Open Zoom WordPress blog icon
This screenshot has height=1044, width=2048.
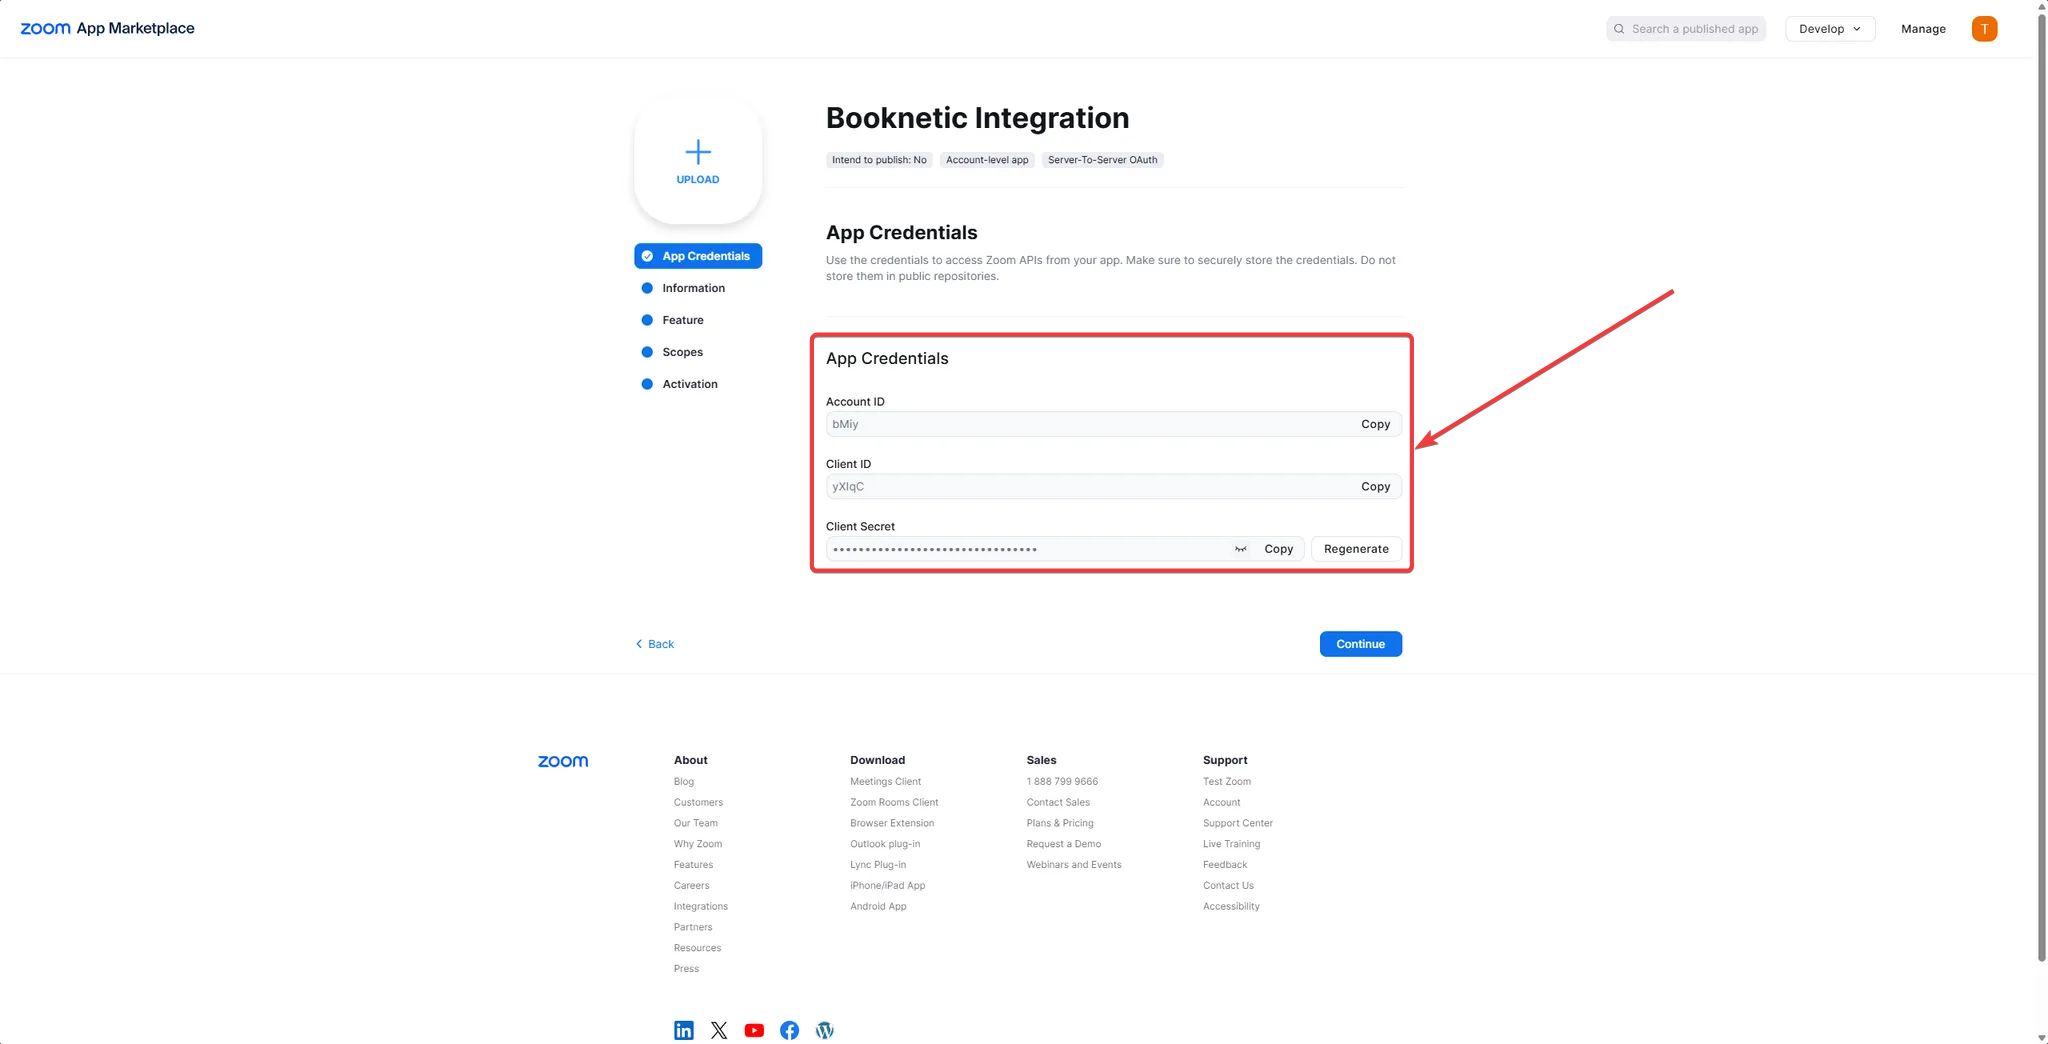tap(824, 1030)
